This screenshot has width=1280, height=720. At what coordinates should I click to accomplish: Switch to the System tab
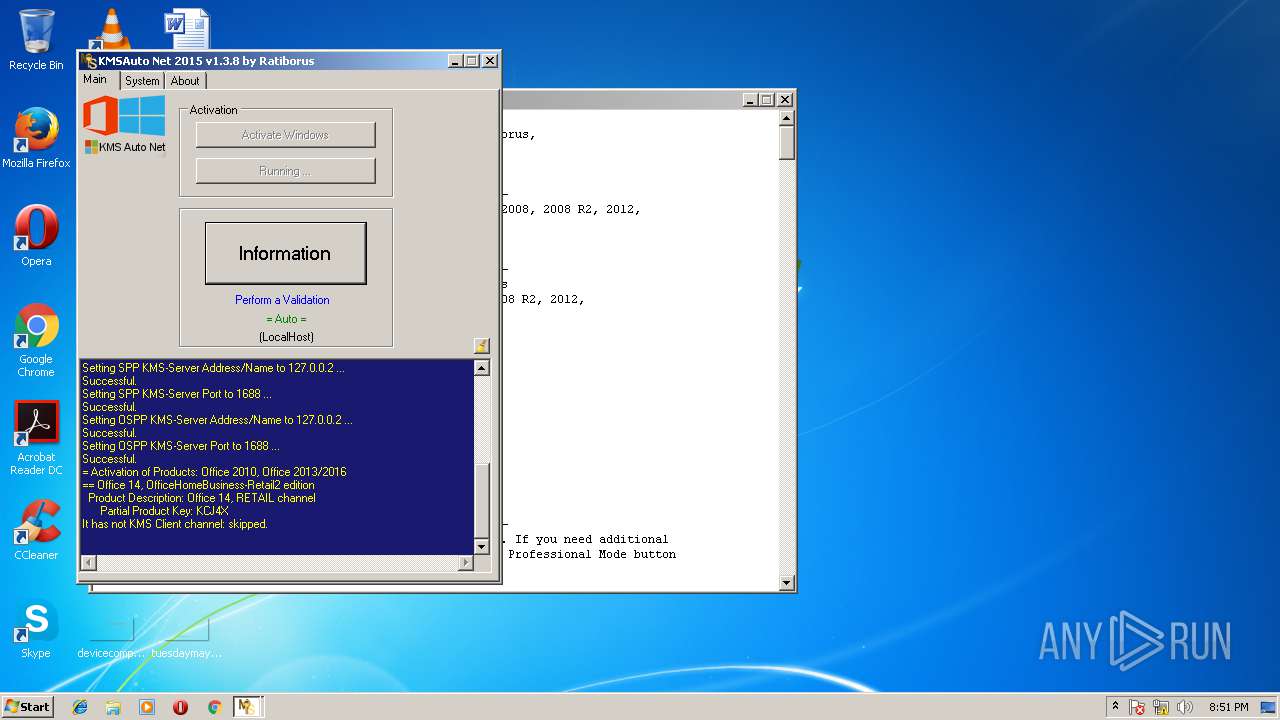click(142, 81)
